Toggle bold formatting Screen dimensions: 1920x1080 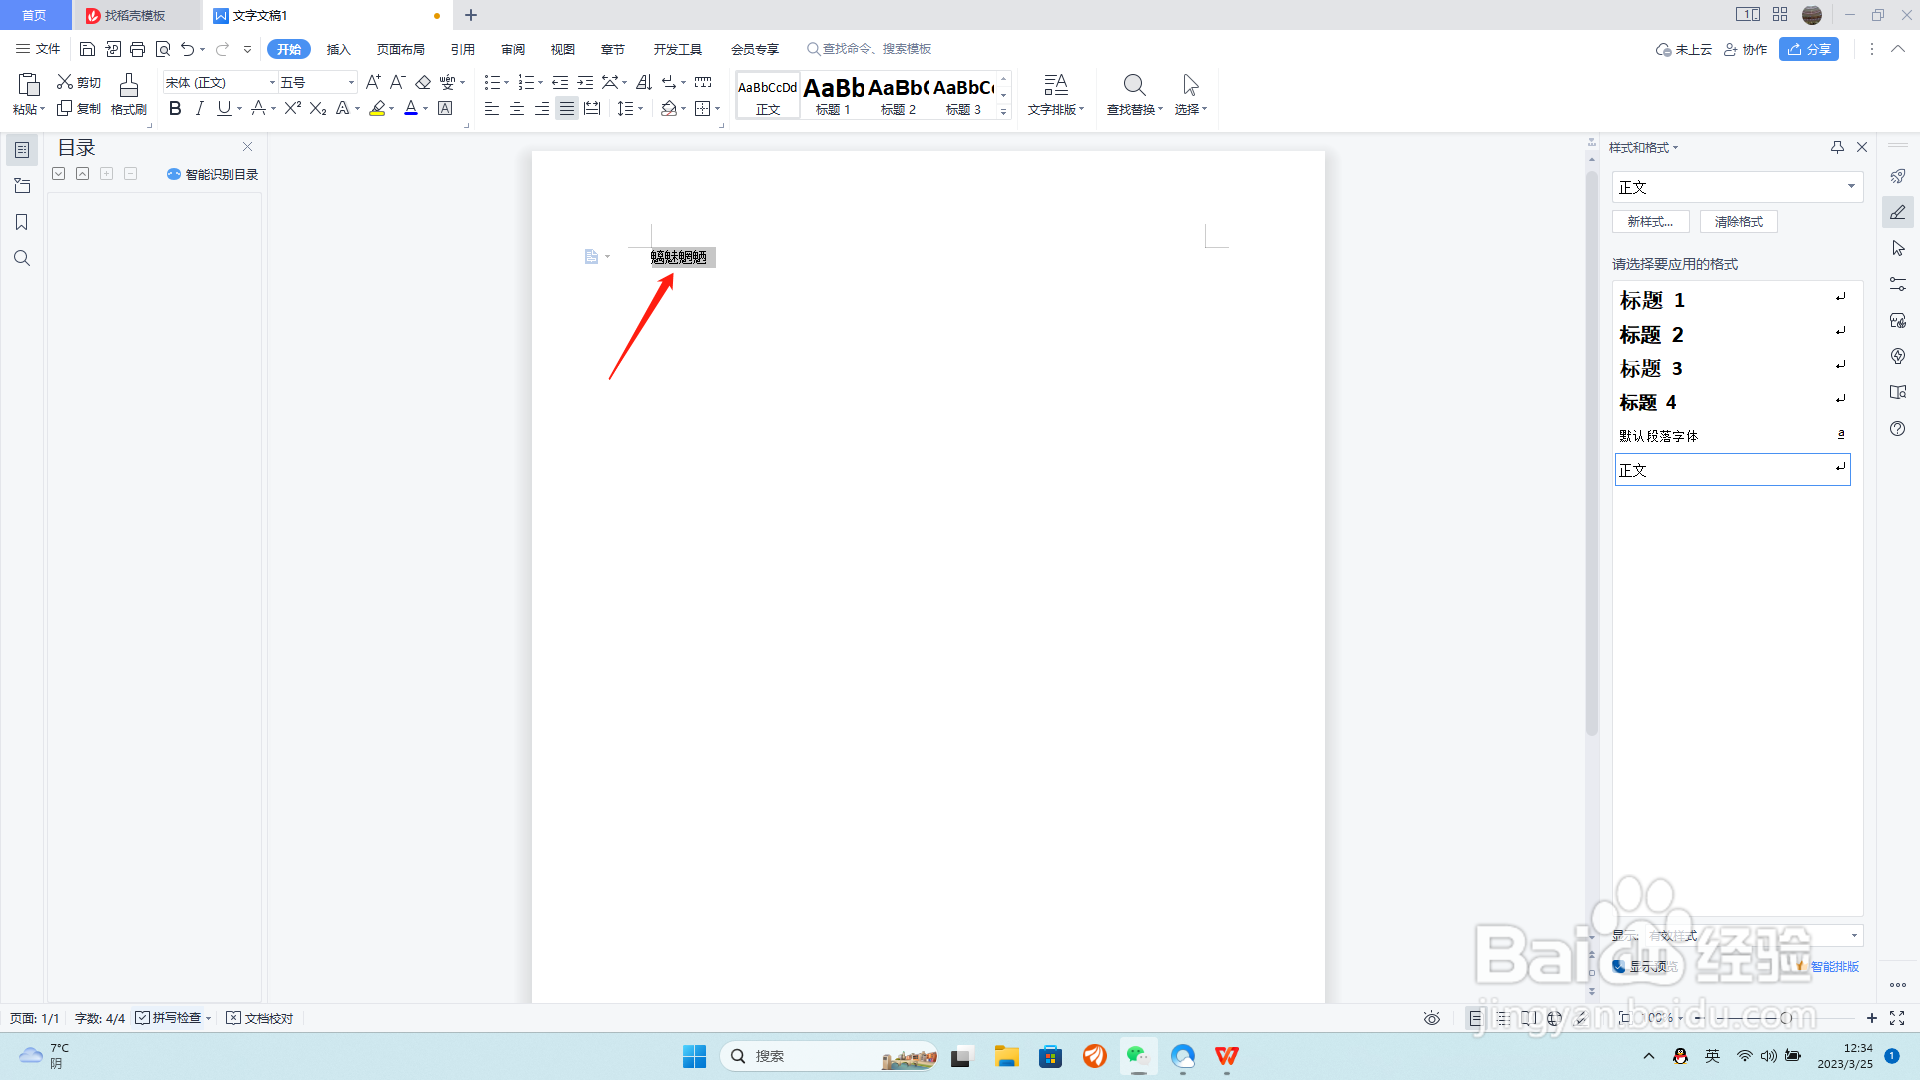coord(175,108)
